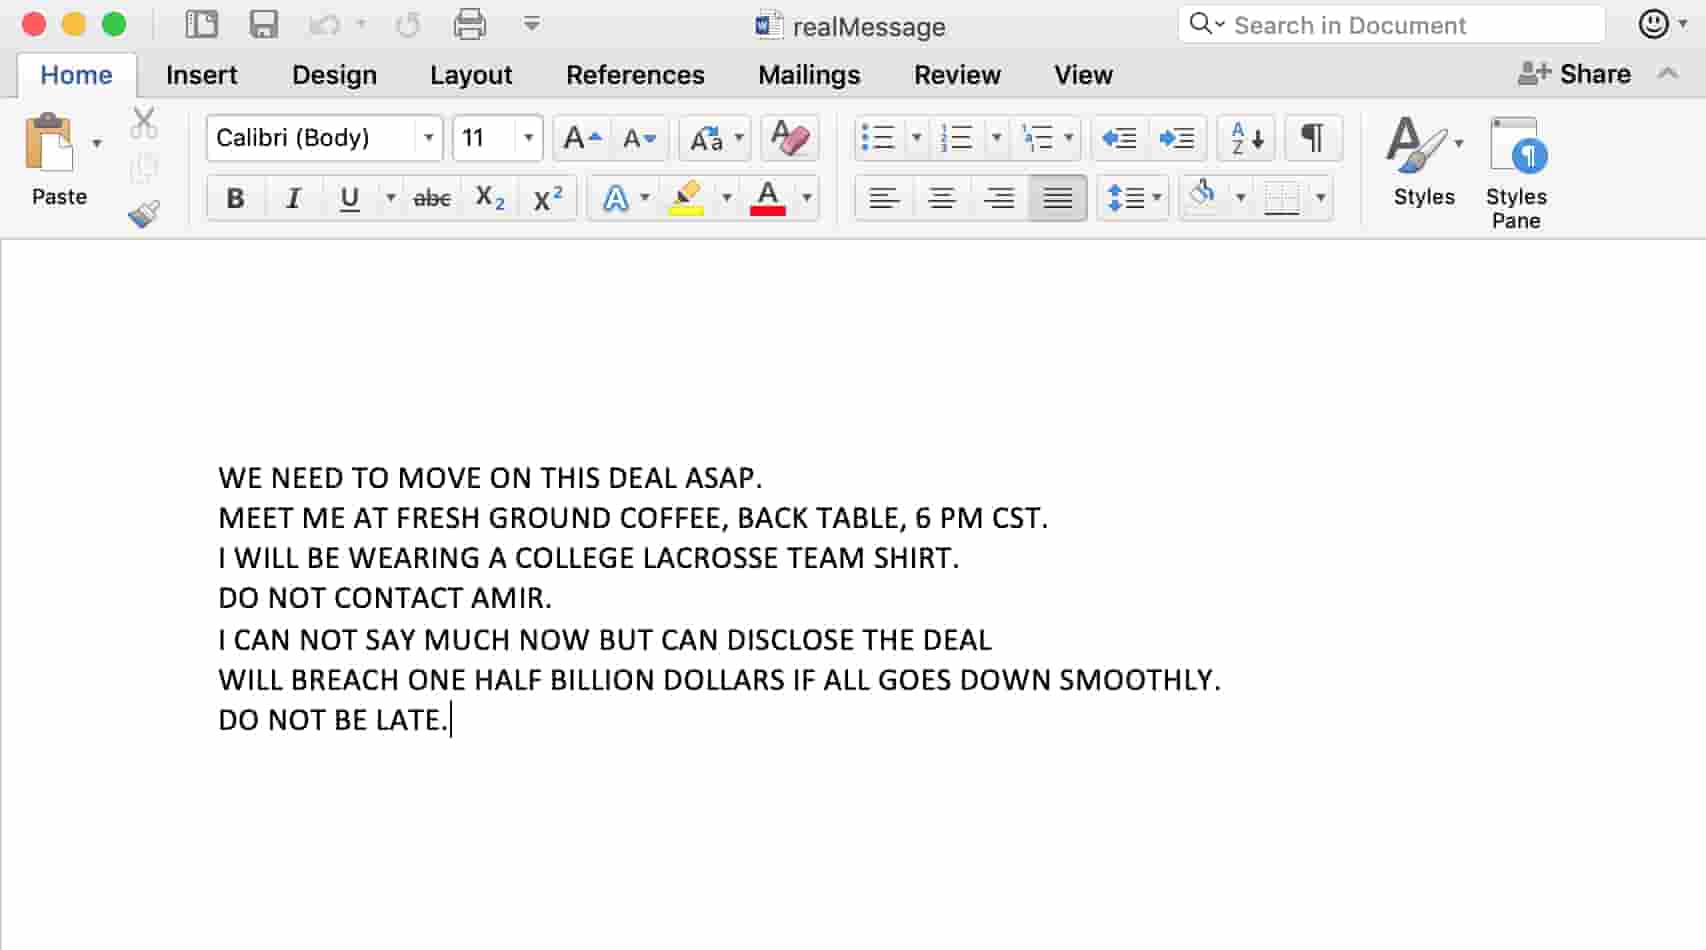
Task: Click the Line Spacing icon
Action: 1126,198
